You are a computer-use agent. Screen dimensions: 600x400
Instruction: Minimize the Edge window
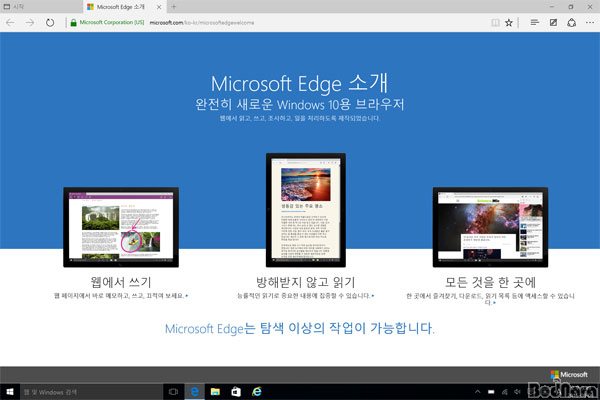[552, 7]
